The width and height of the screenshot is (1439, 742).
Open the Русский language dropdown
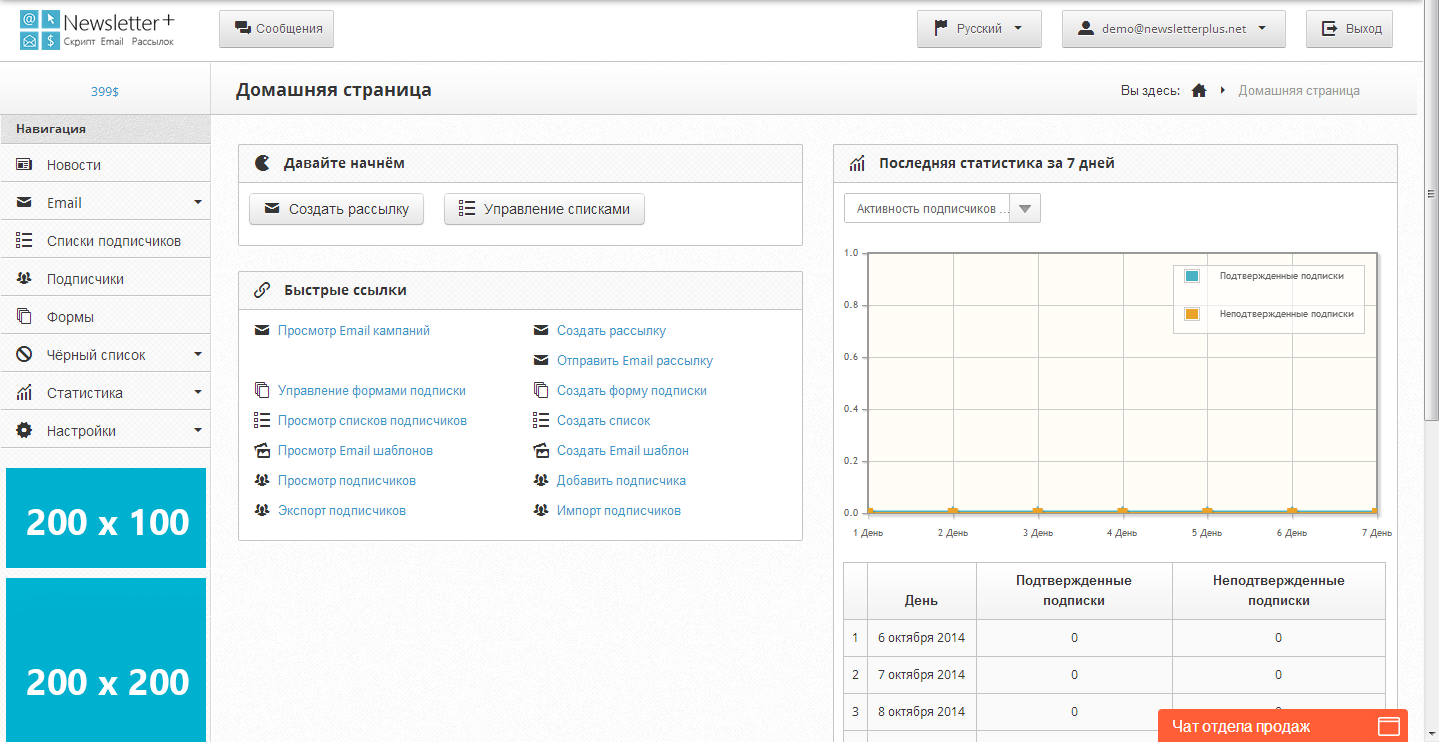[x=979, y=29]
